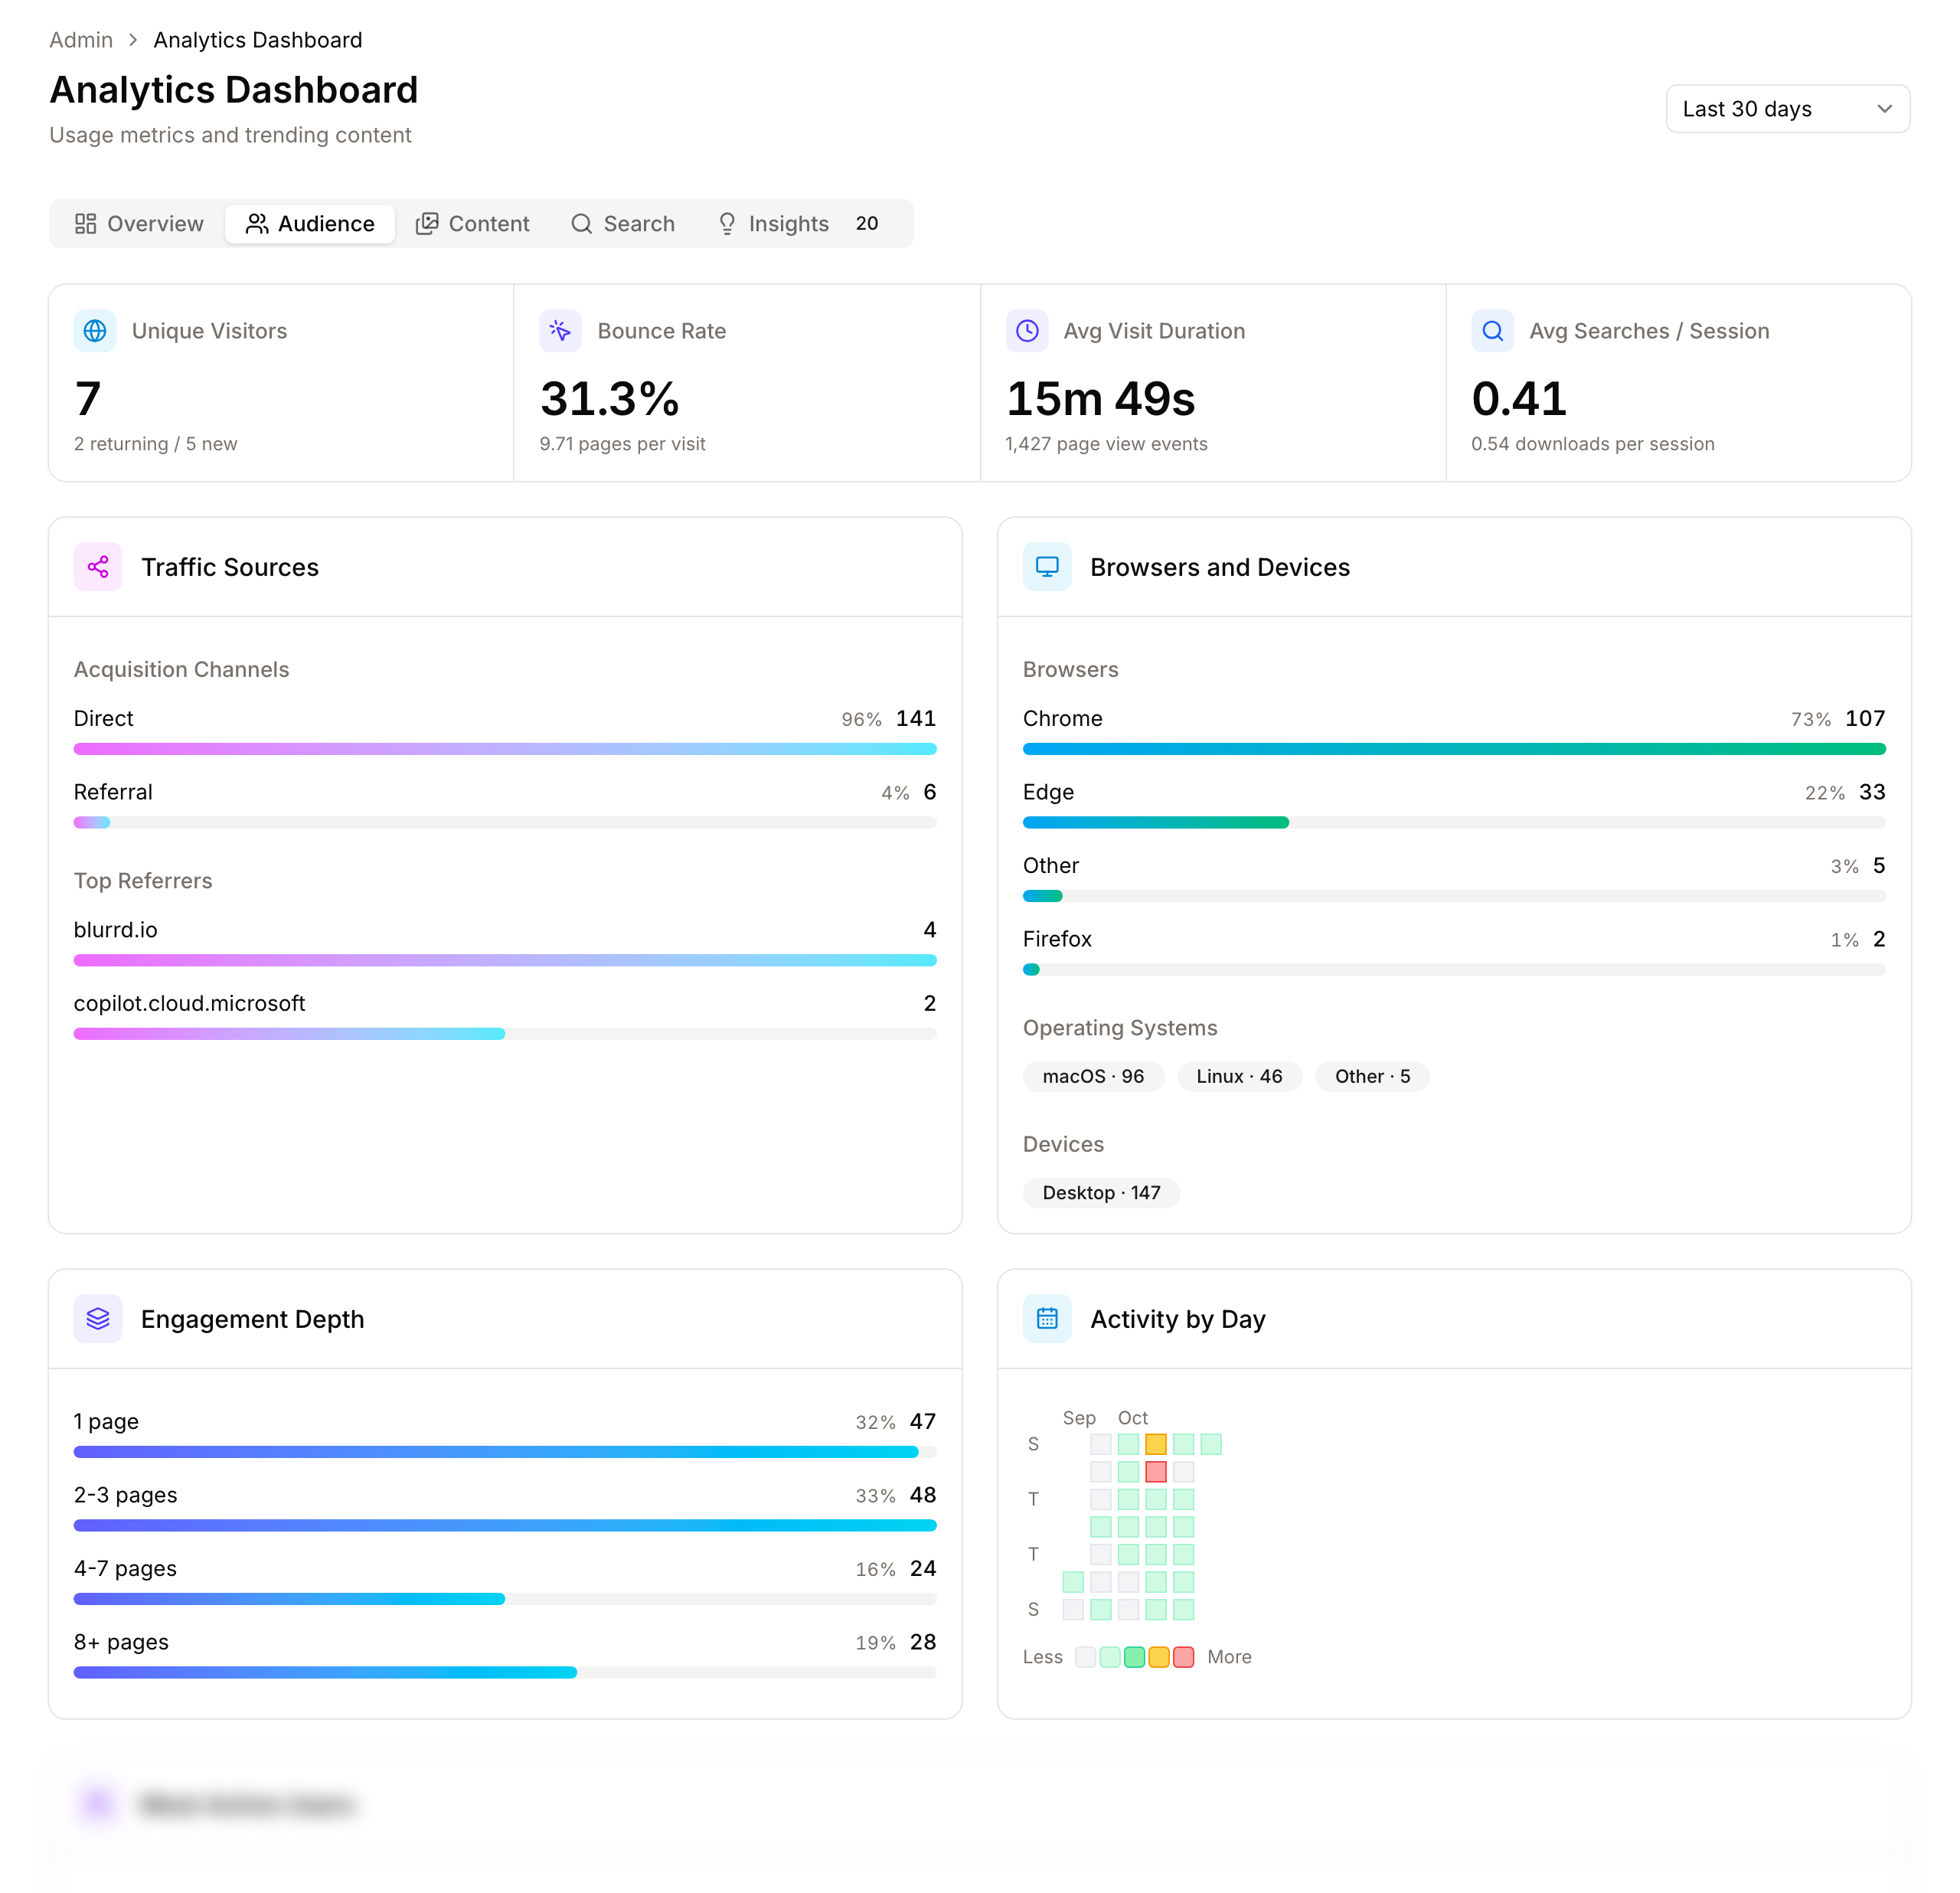
Task: Click the Chrome browser progress bar
Action: click(1454, 749)
